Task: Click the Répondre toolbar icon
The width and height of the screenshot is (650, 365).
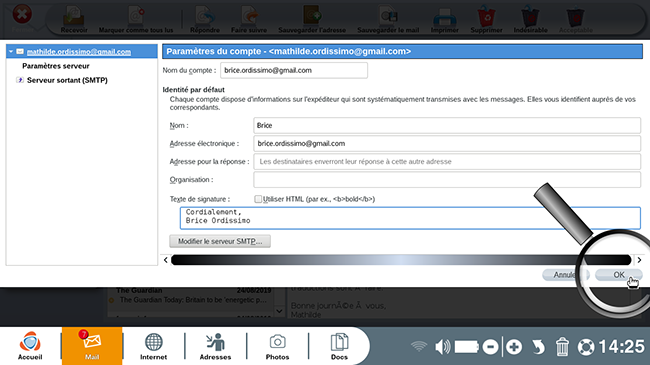Action: tap(205, 17)
